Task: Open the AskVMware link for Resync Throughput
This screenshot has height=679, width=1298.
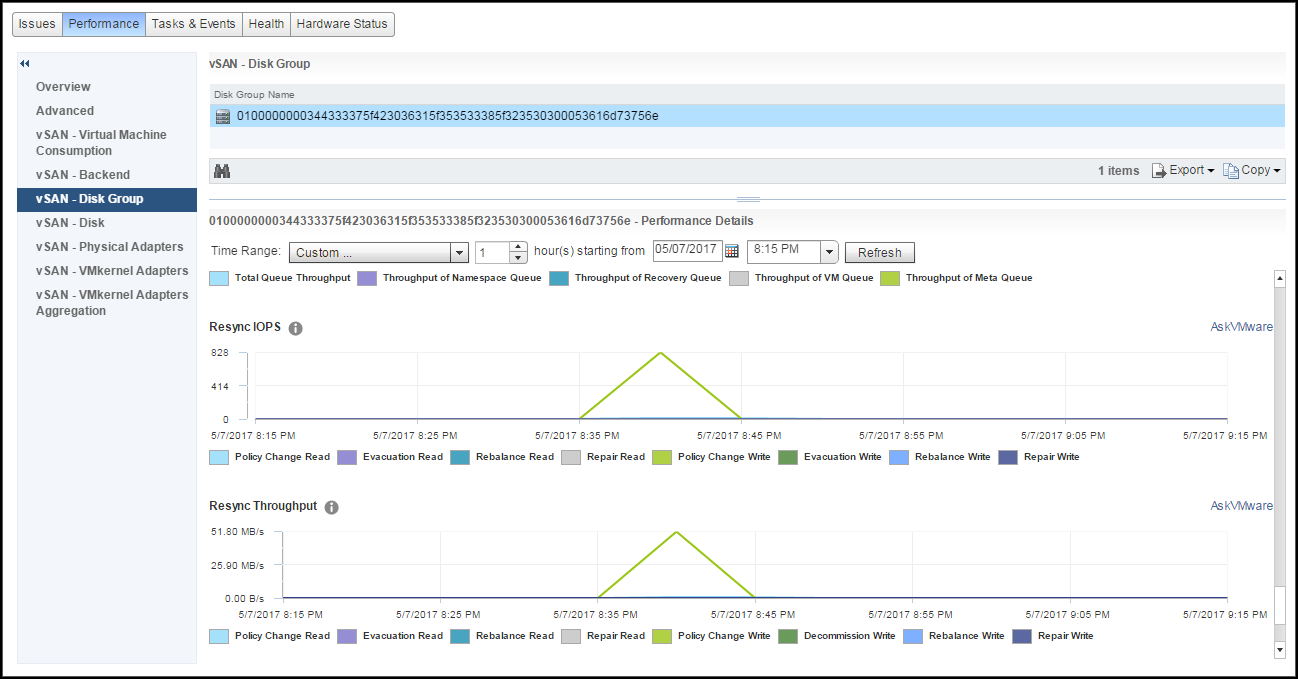Action: click(1242, 506)
